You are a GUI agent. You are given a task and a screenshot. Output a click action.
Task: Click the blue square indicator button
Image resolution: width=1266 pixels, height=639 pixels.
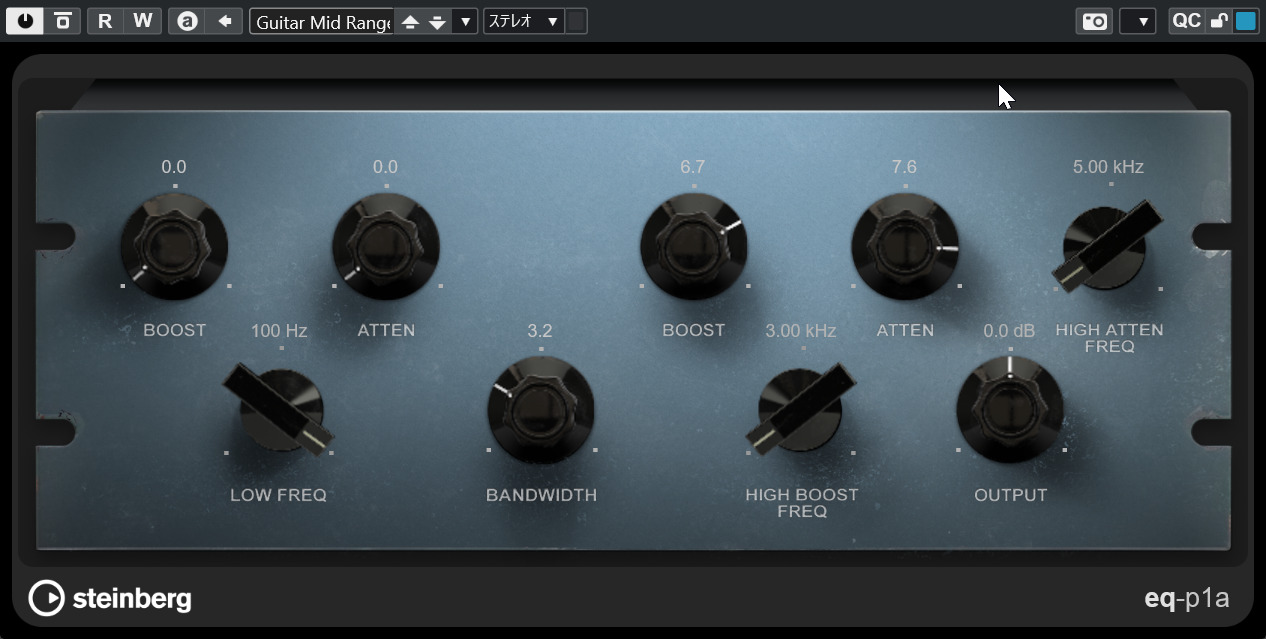coord(1245,21)
